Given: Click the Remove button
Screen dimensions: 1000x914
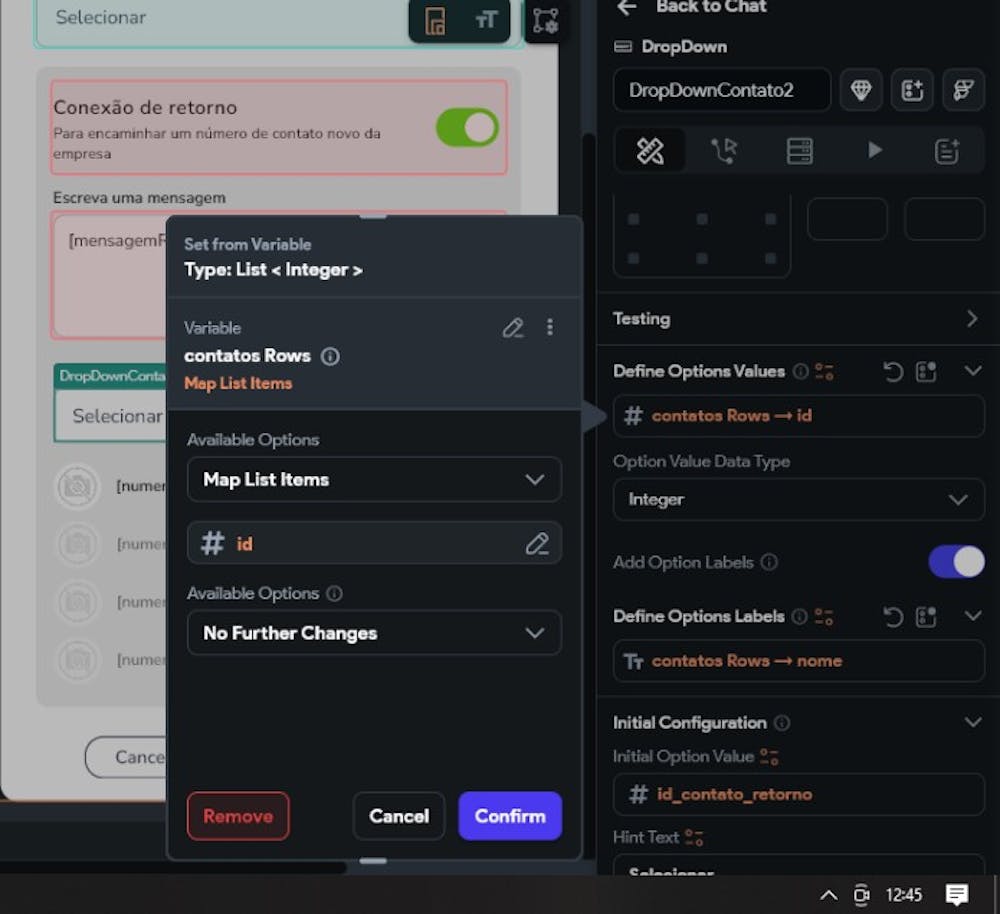Looking at the screenshot, I should coord(238,816).
